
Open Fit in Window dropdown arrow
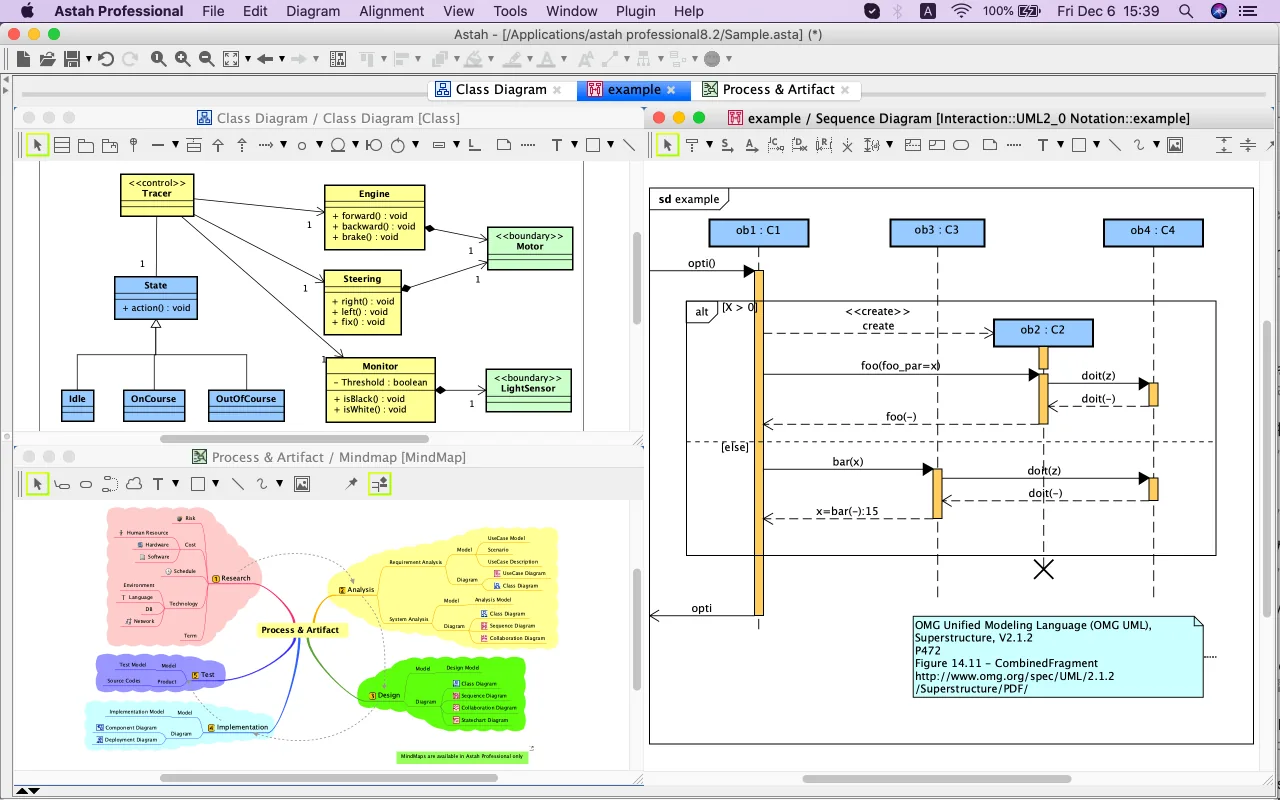pos(247,59)
